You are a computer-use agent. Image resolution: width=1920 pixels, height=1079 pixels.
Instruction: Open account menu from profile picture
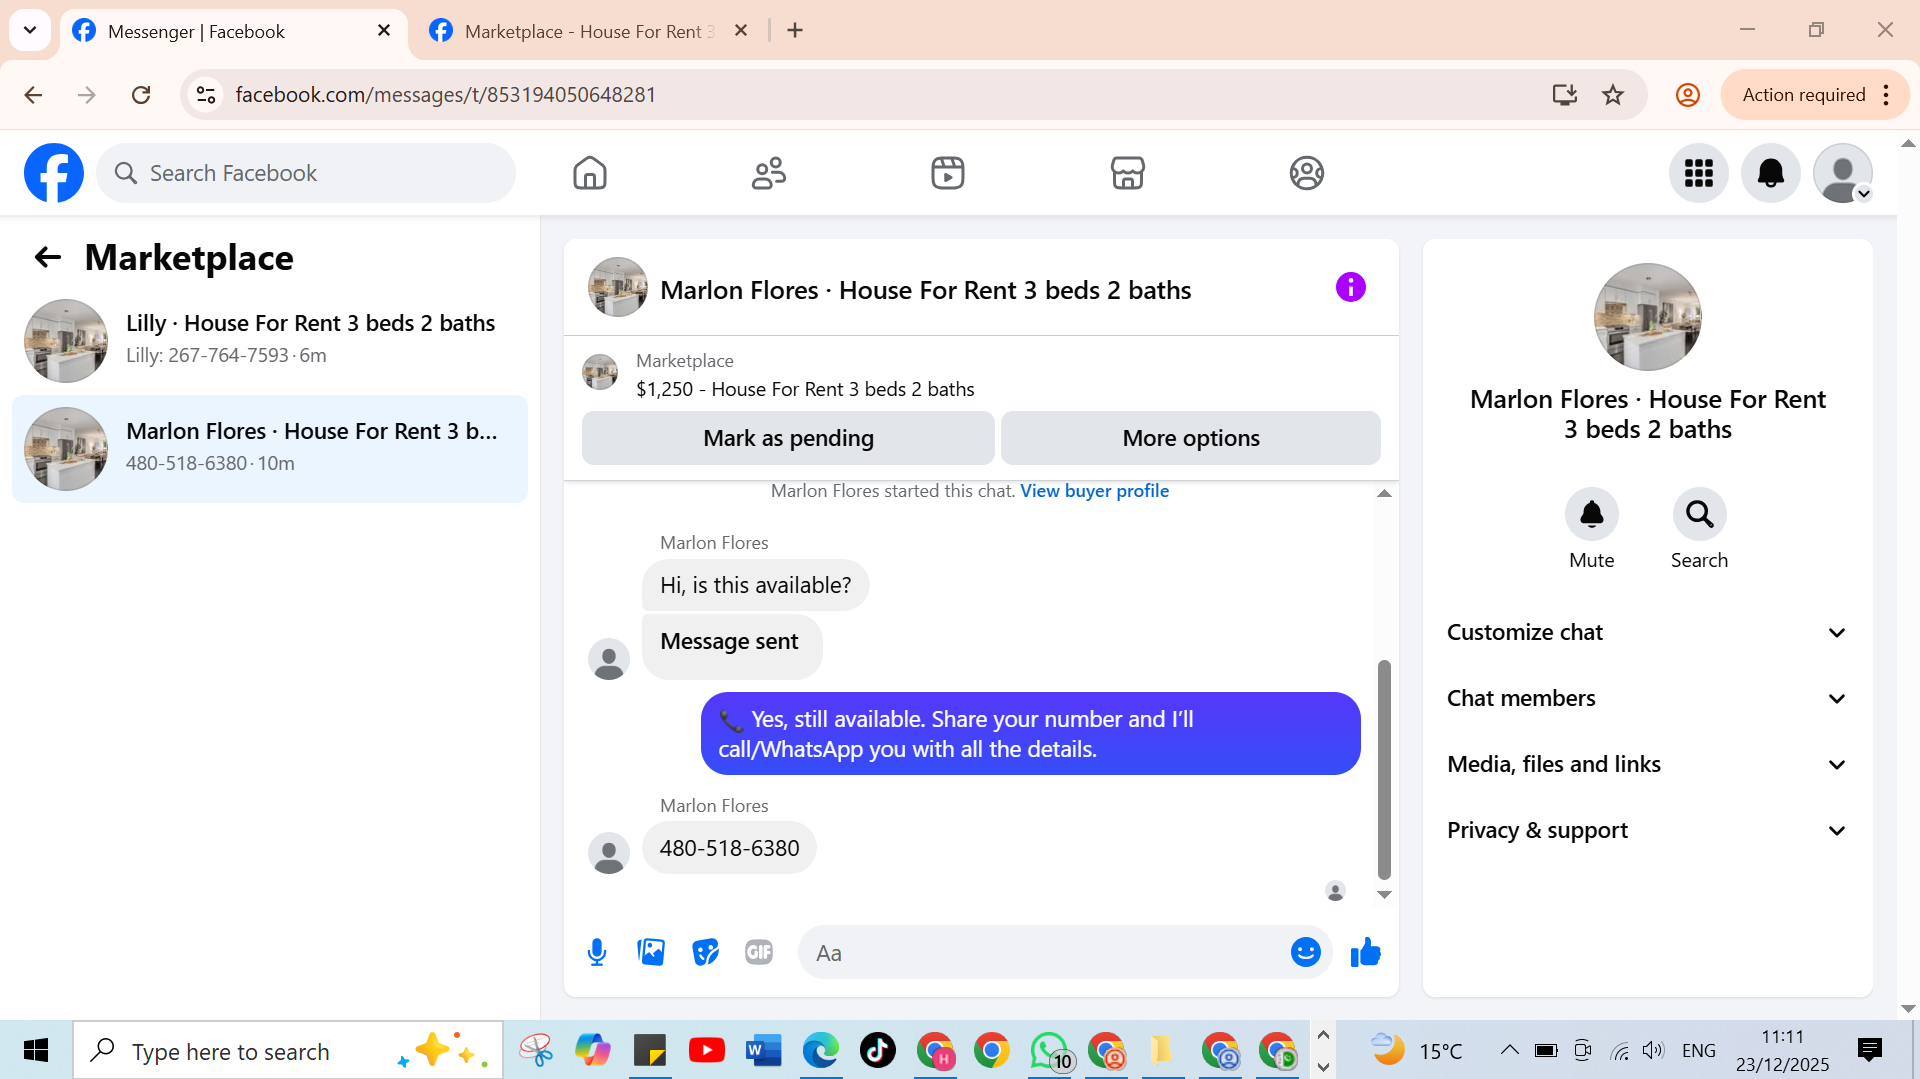point(1843,173)
